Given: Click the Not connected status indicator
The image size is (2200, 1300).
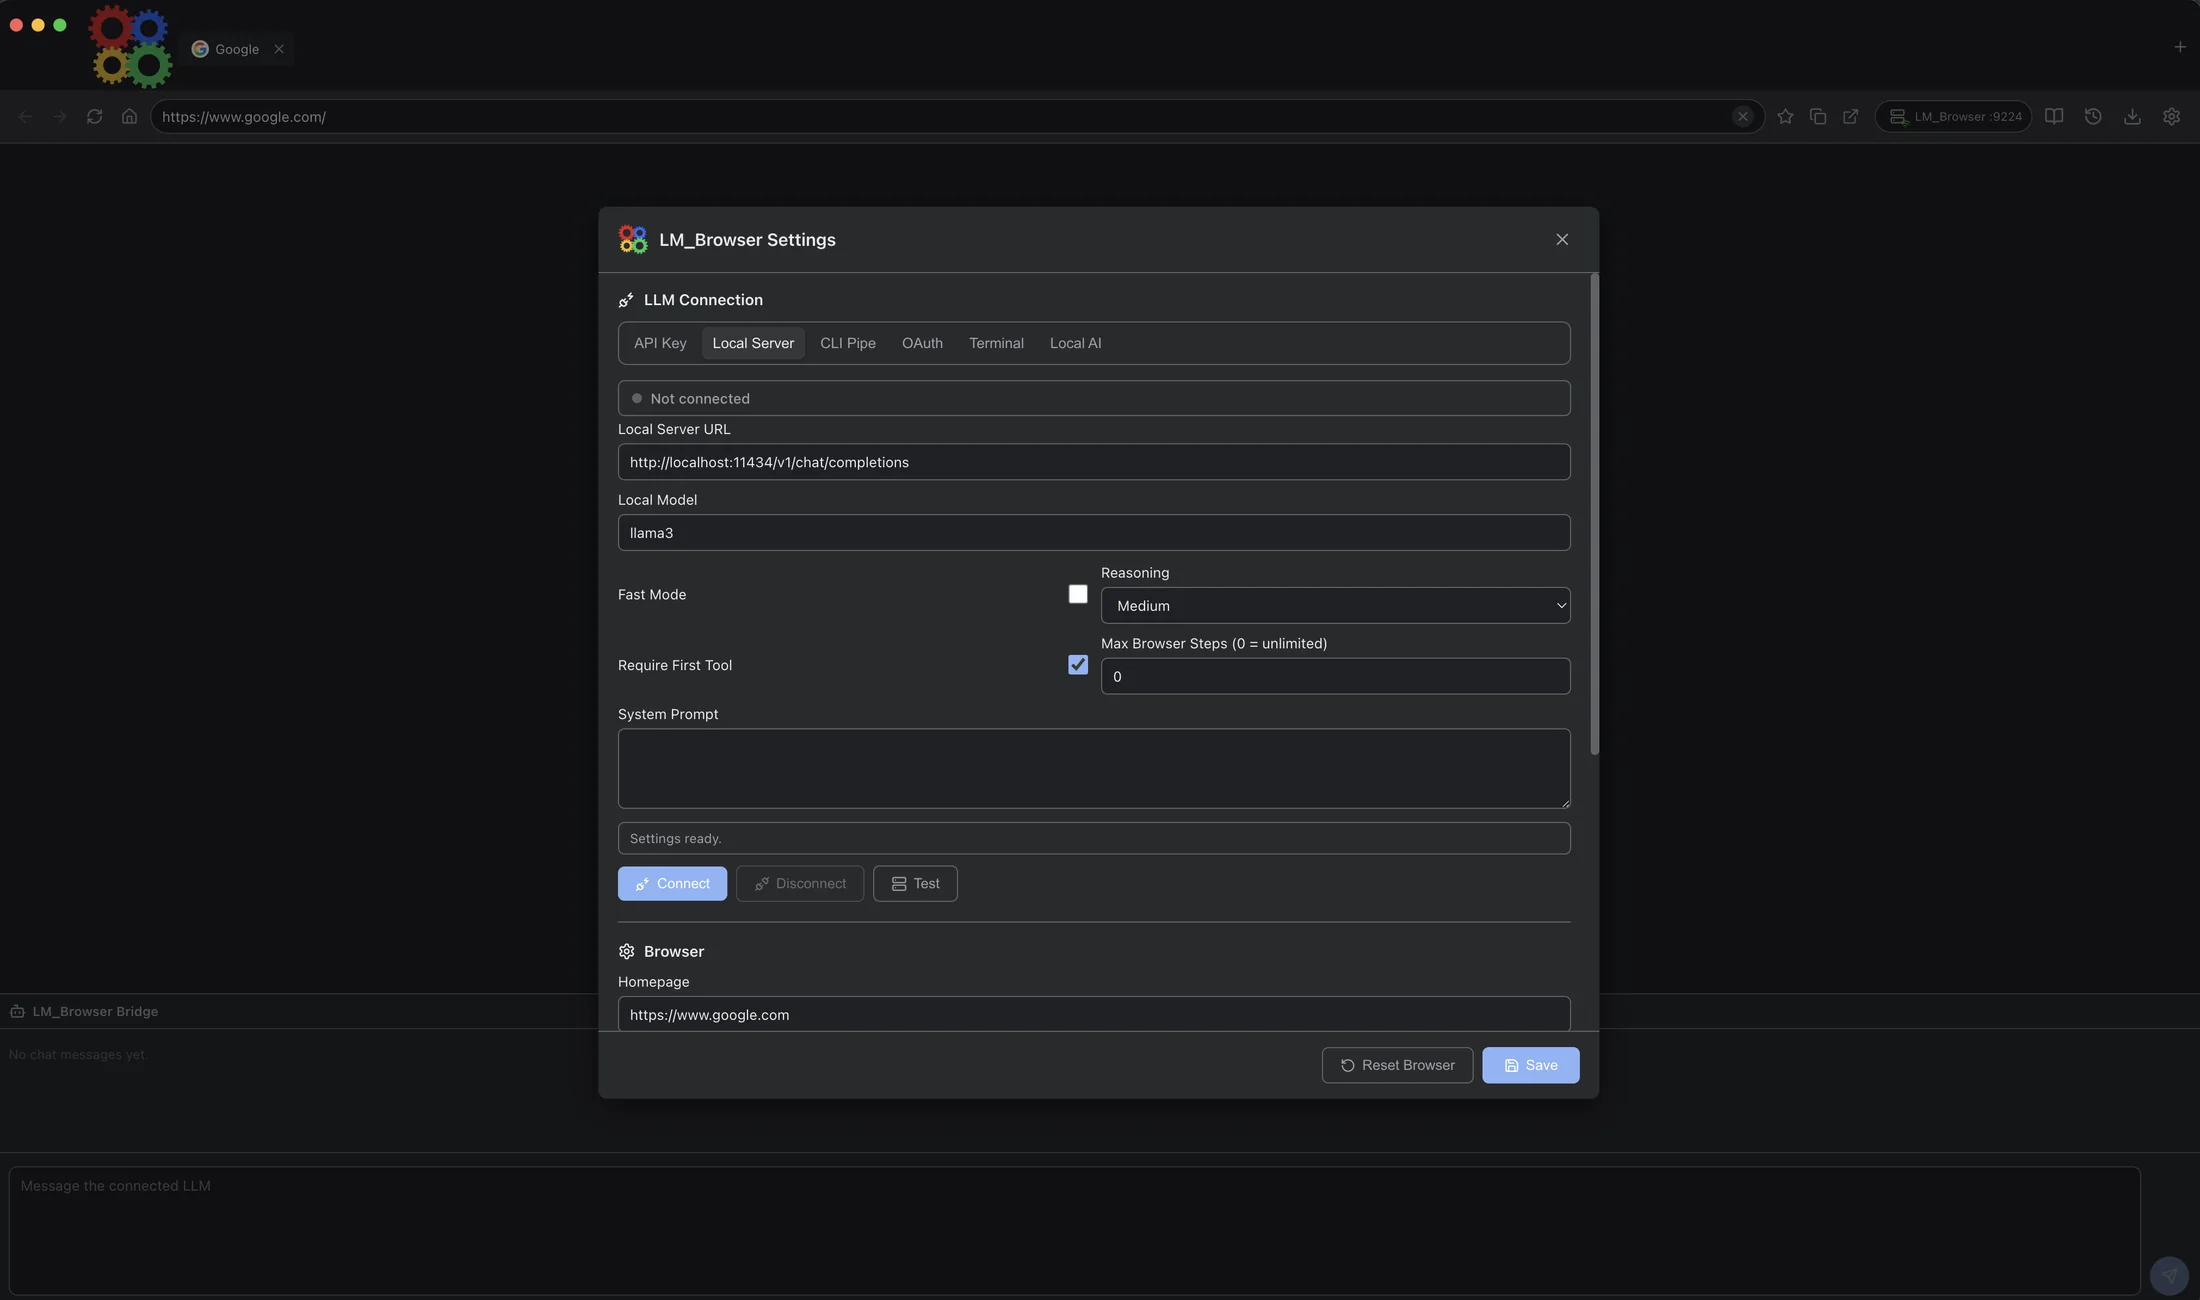Looking at the screenshot, I should pos(1094,398).
